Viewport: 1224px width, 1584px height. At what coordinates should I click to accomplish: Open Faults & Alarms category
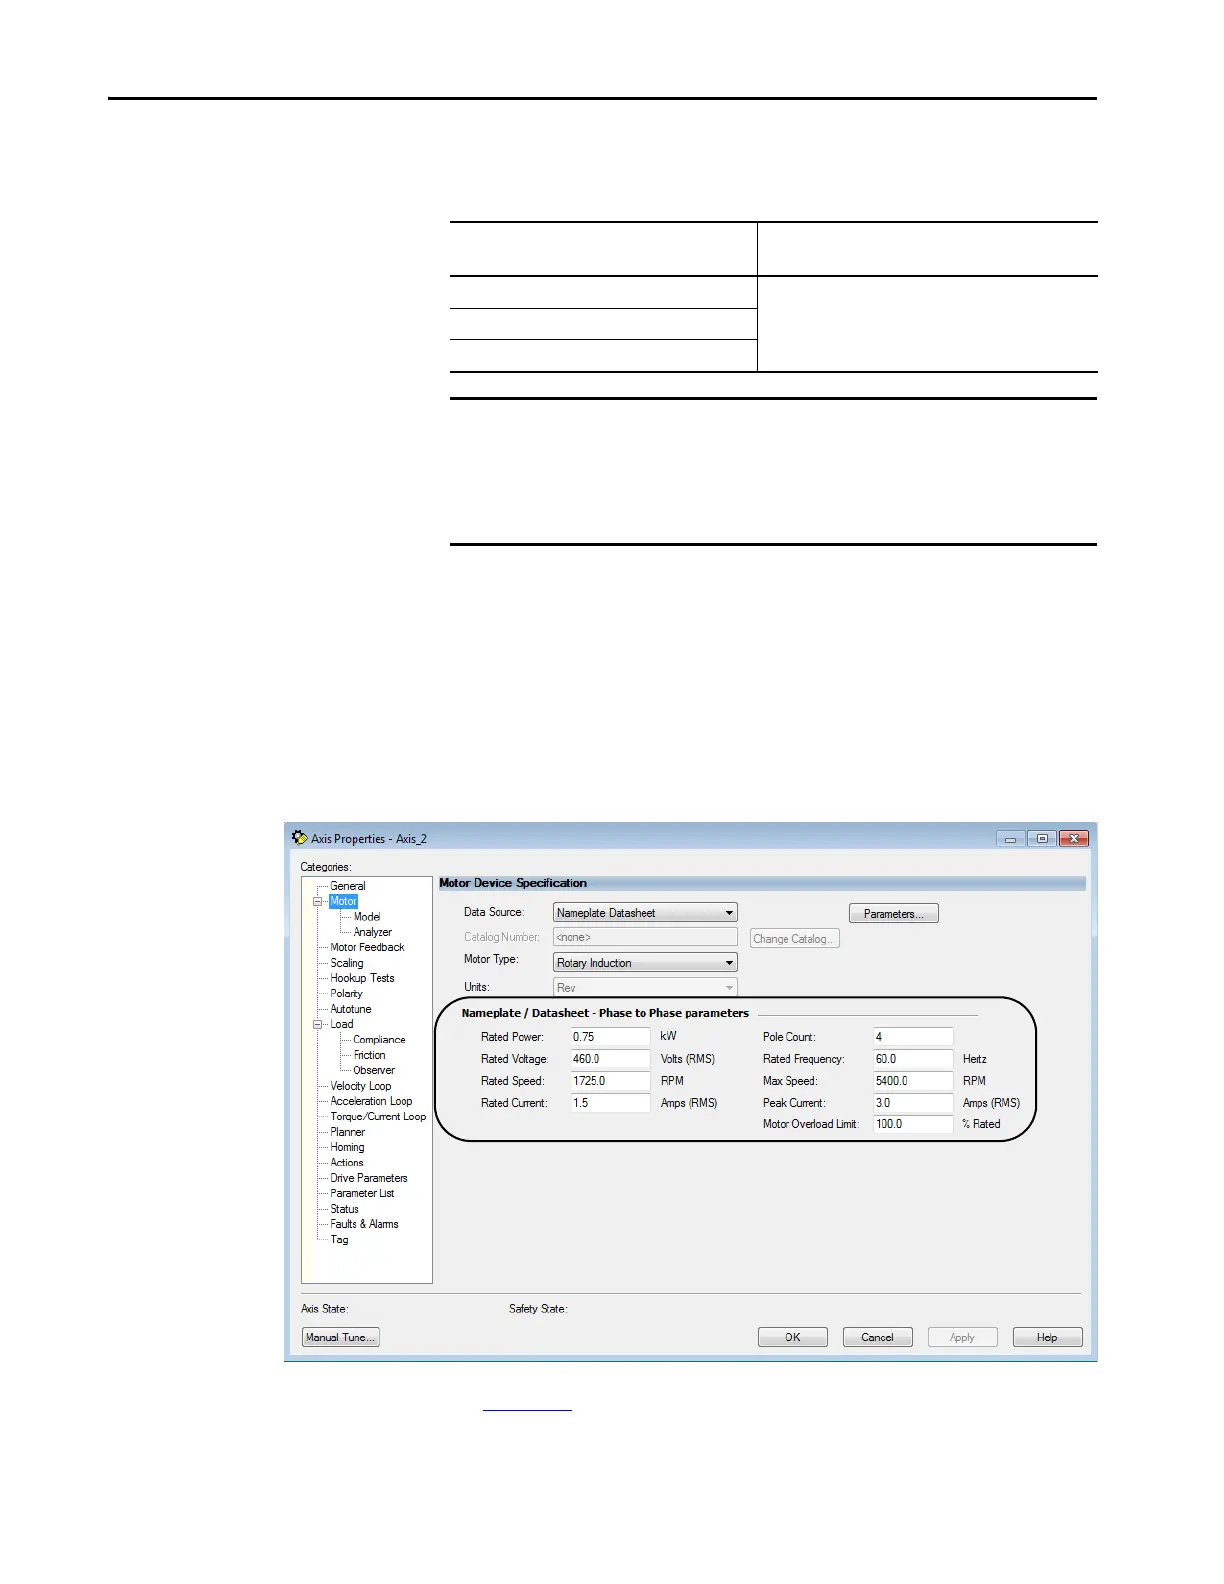tap(364, 1224)
